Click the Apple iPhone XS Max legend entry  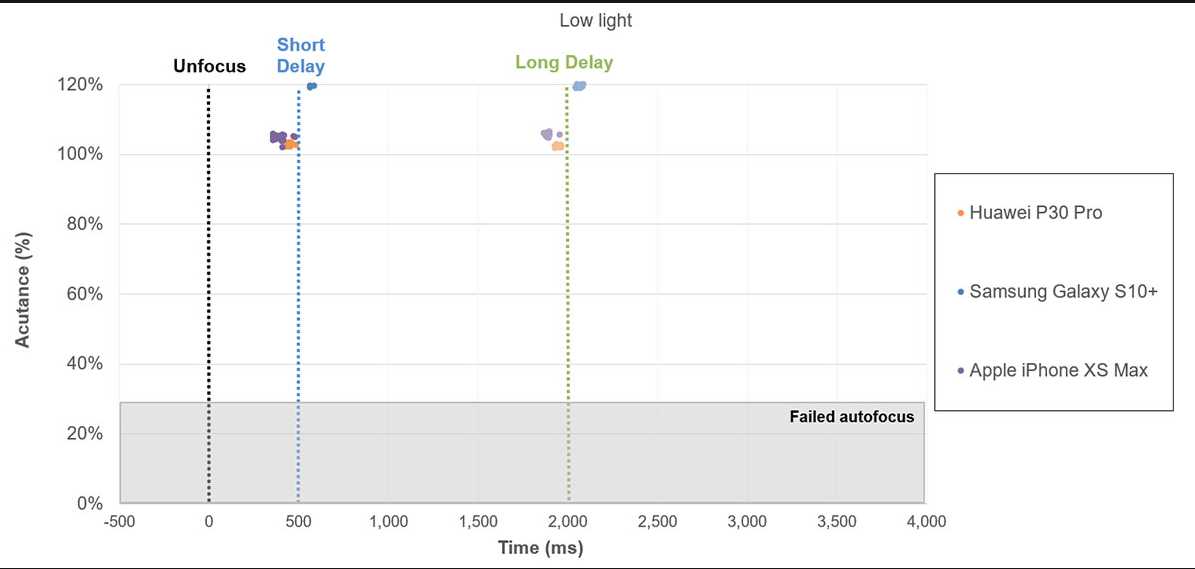(1052, 371)
